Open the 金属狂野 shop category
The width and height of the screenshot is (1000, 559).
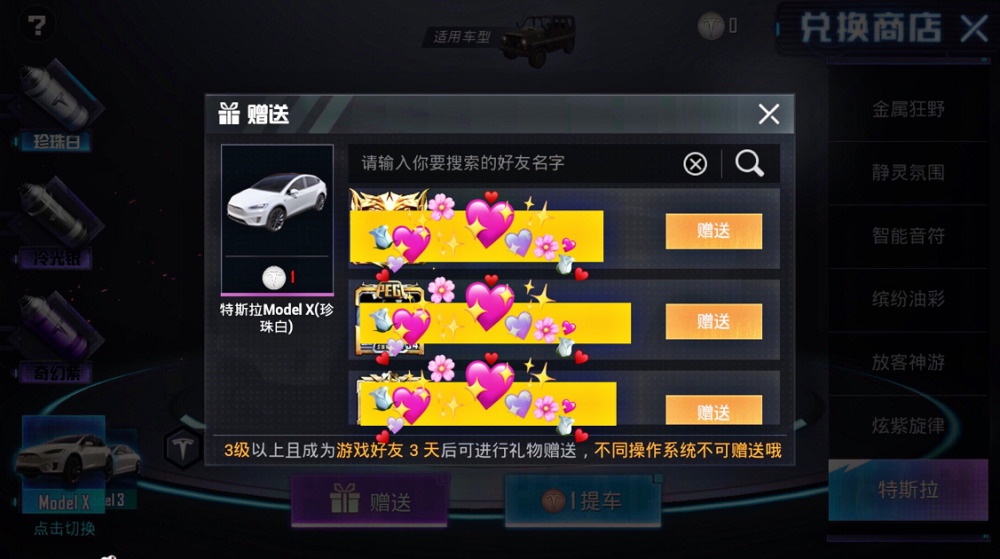pyautogui.click(x=908, y=109)
